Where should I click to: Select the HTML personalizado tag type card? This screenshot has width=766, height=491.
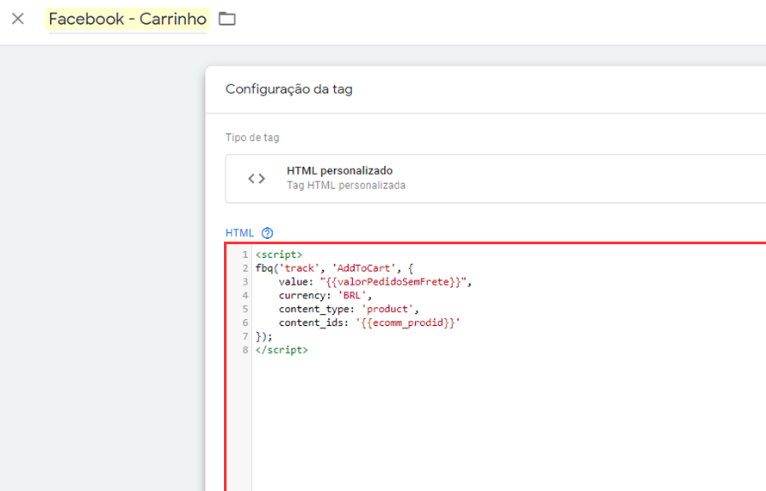pyautogui.click(x=495, y=178)
